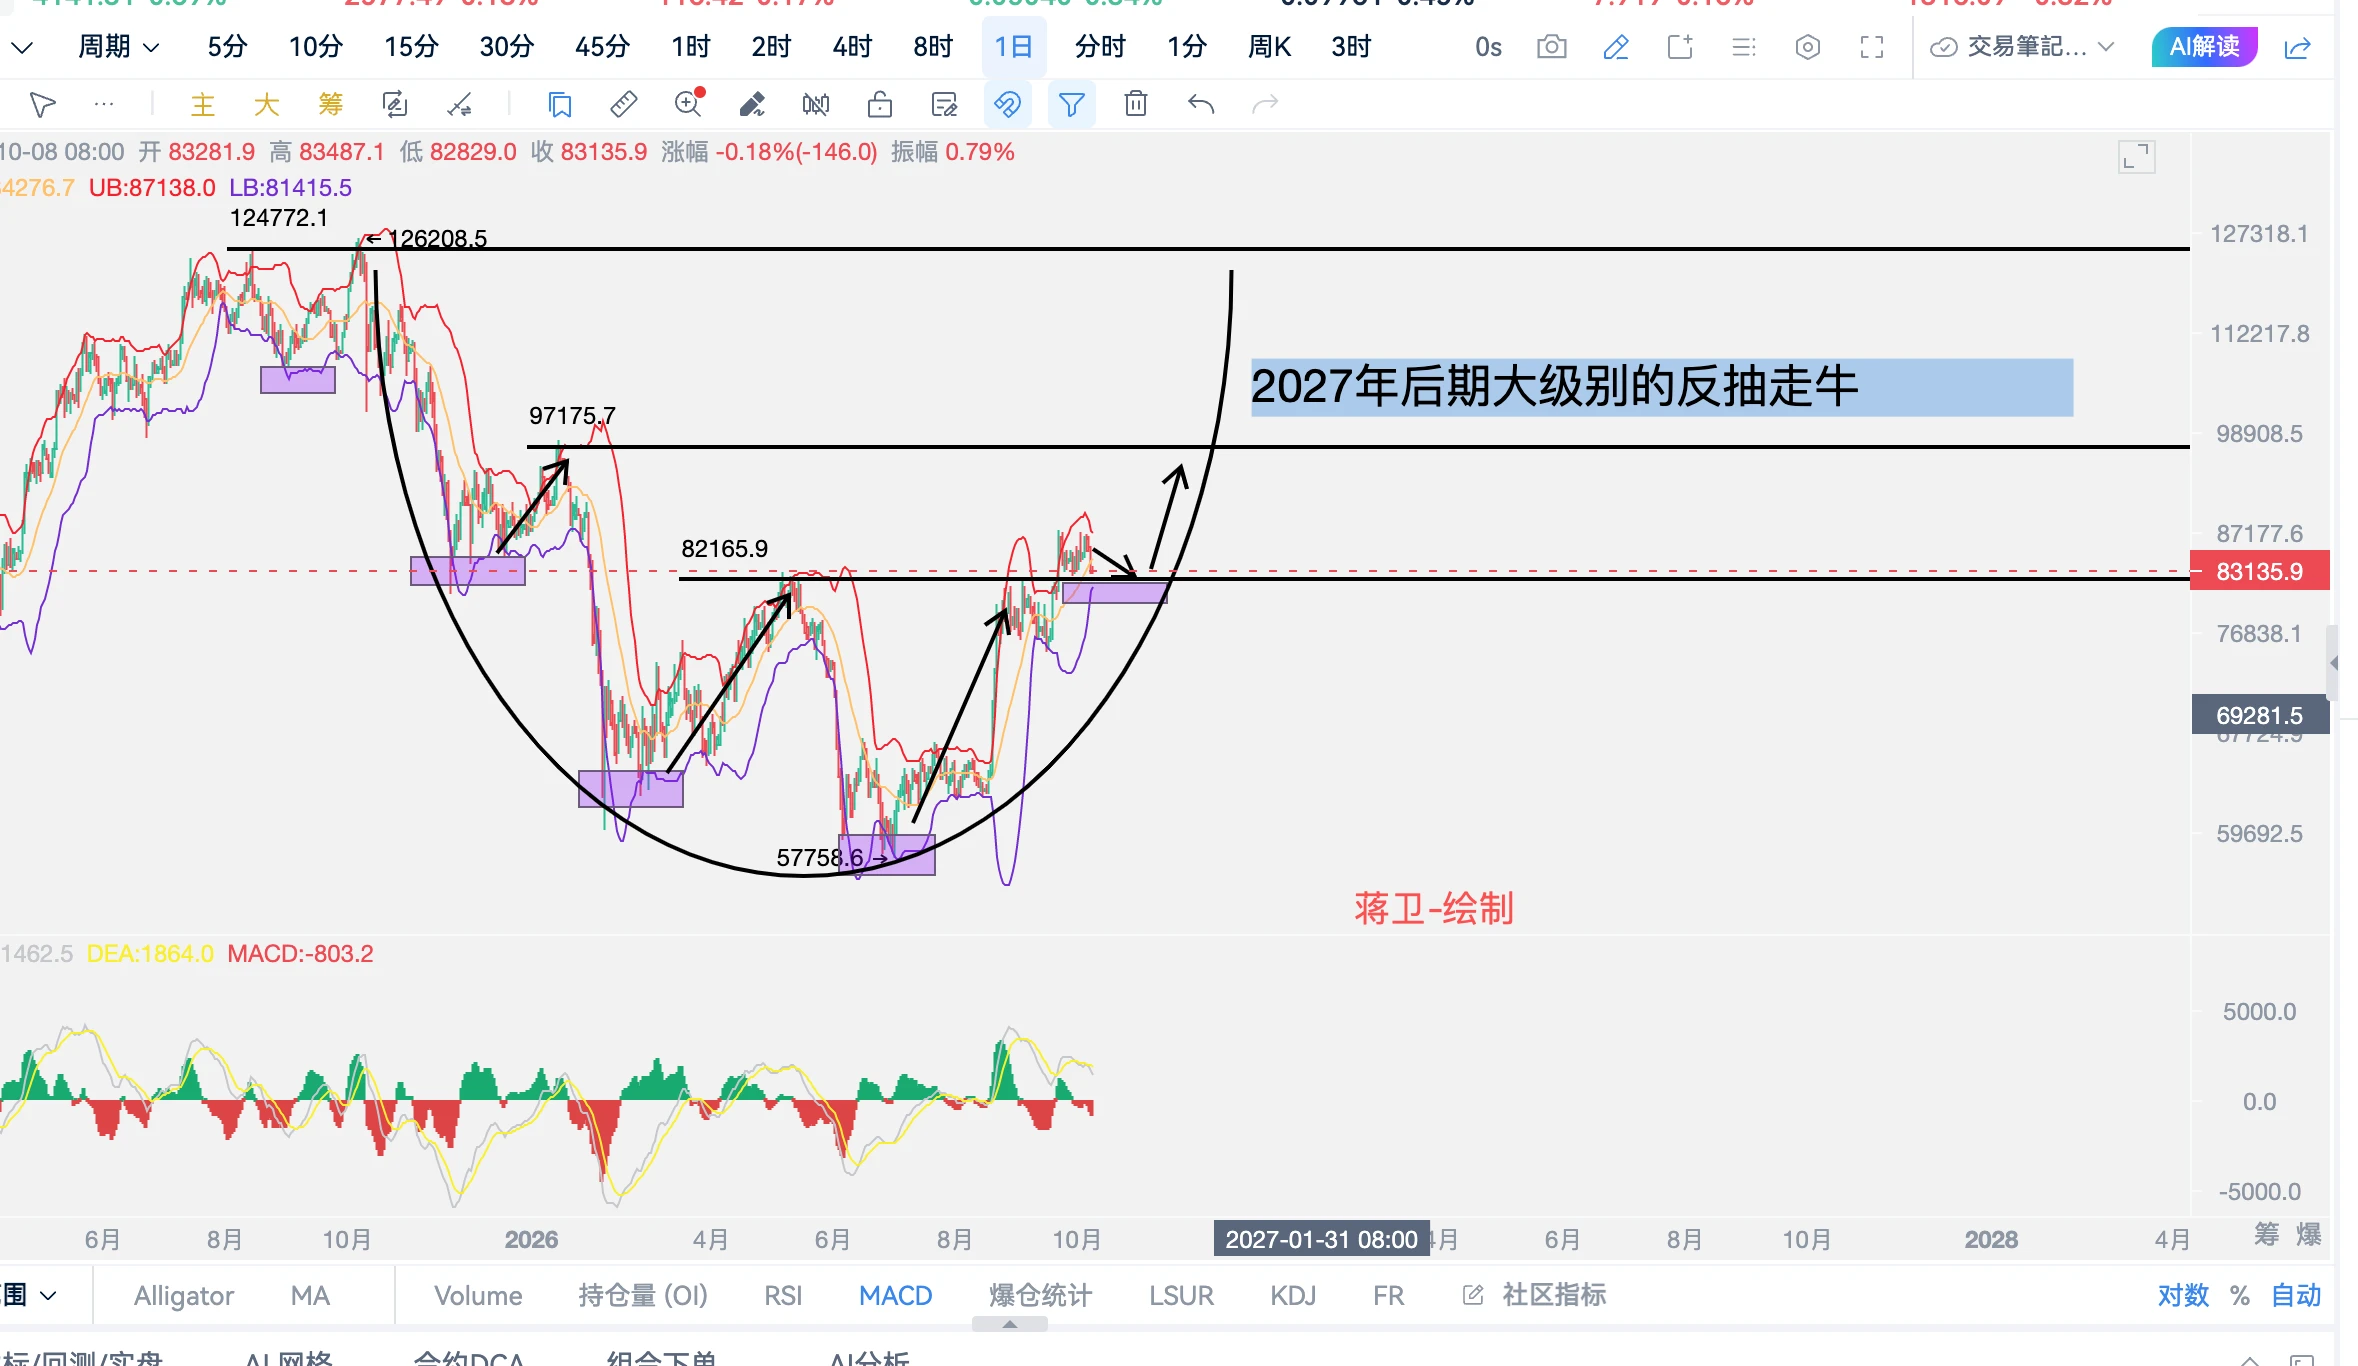Image resolution: width=2358 pixels, height=1366 pixels.
Task: Click the AI解读 button
Action: [2204, 47]
